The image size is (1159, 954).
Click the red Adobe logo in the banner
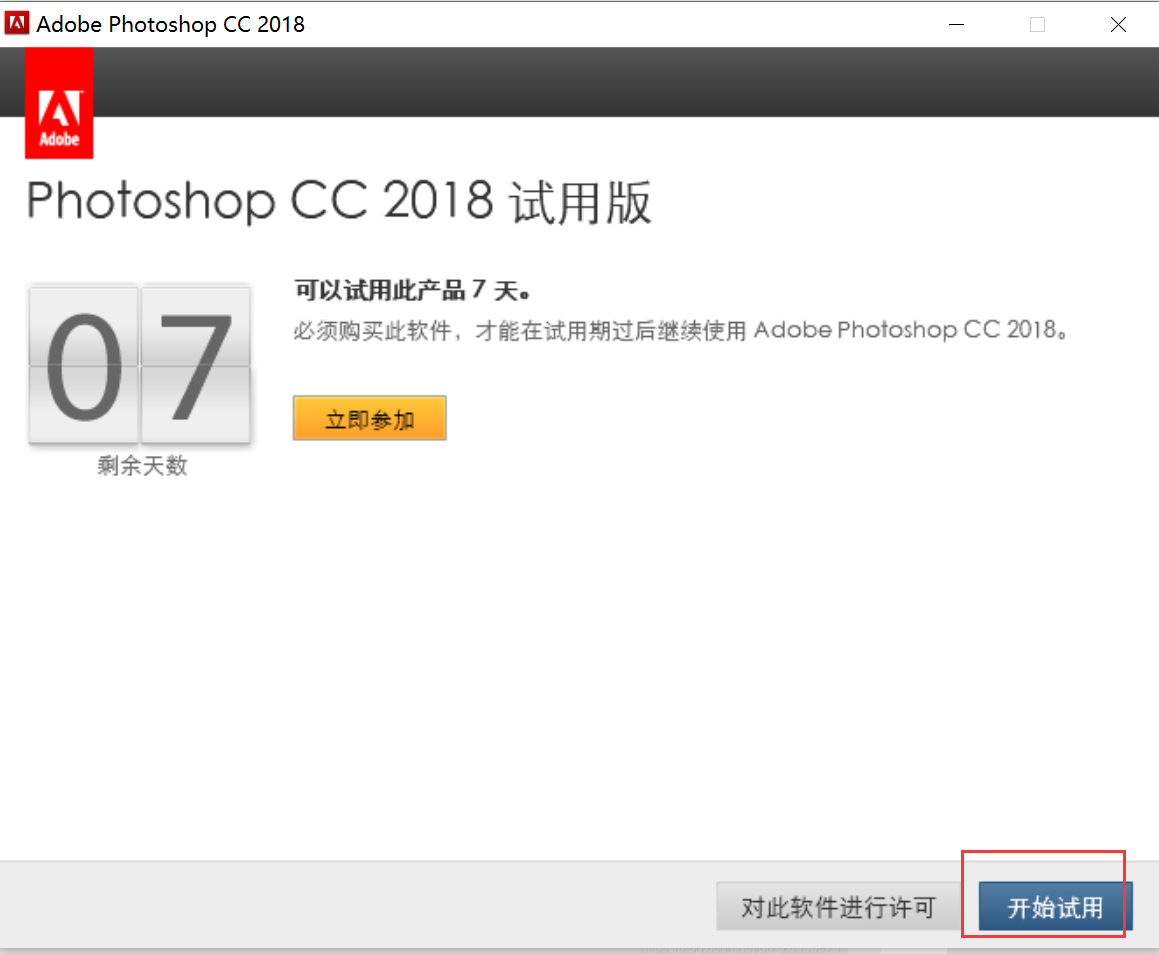coord(58,103)
